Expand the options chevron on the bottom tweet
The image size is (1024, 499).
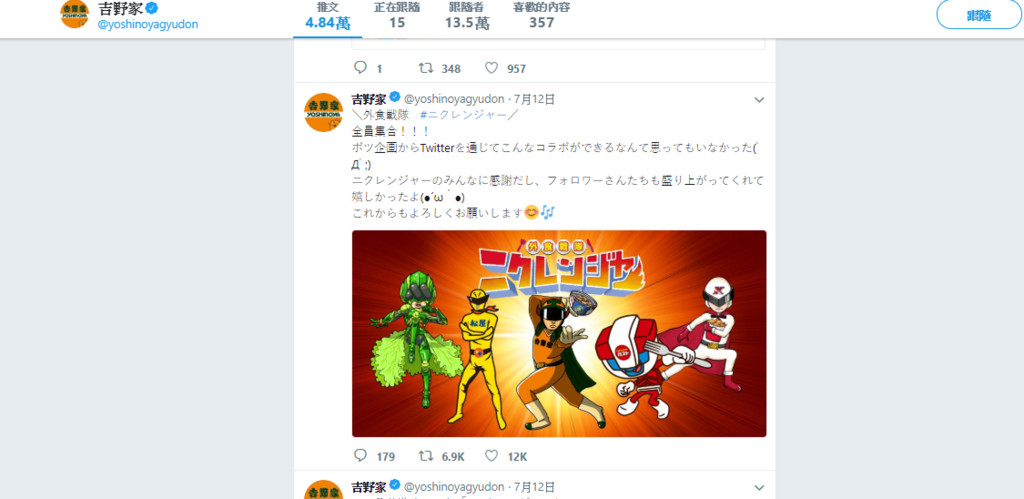[x=759, y=488]
